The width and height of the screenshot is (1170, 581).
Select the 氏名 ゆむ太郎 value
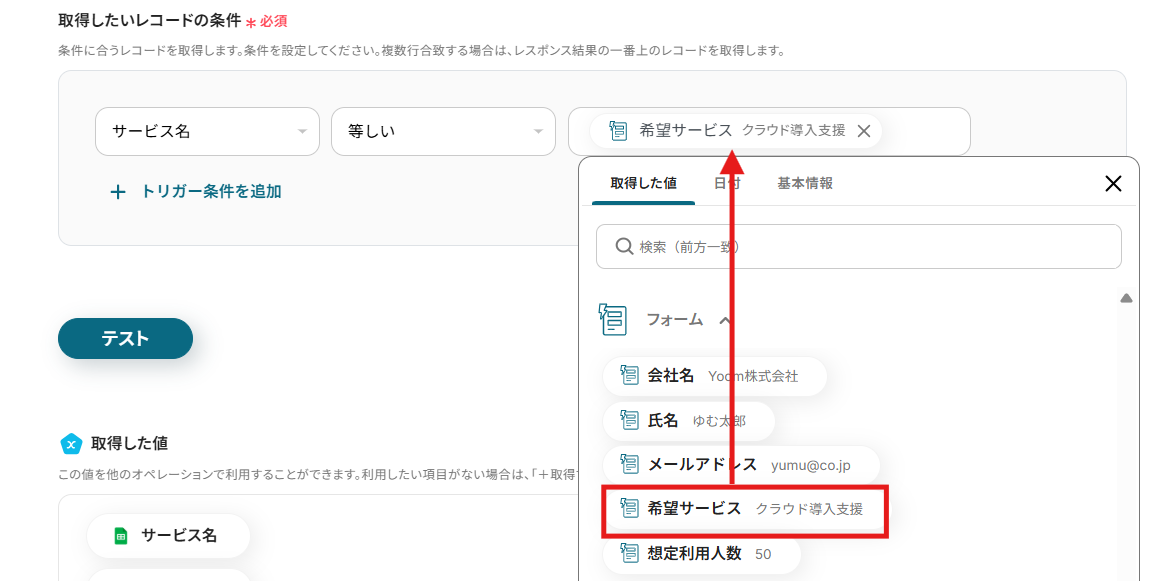point(689,421)
